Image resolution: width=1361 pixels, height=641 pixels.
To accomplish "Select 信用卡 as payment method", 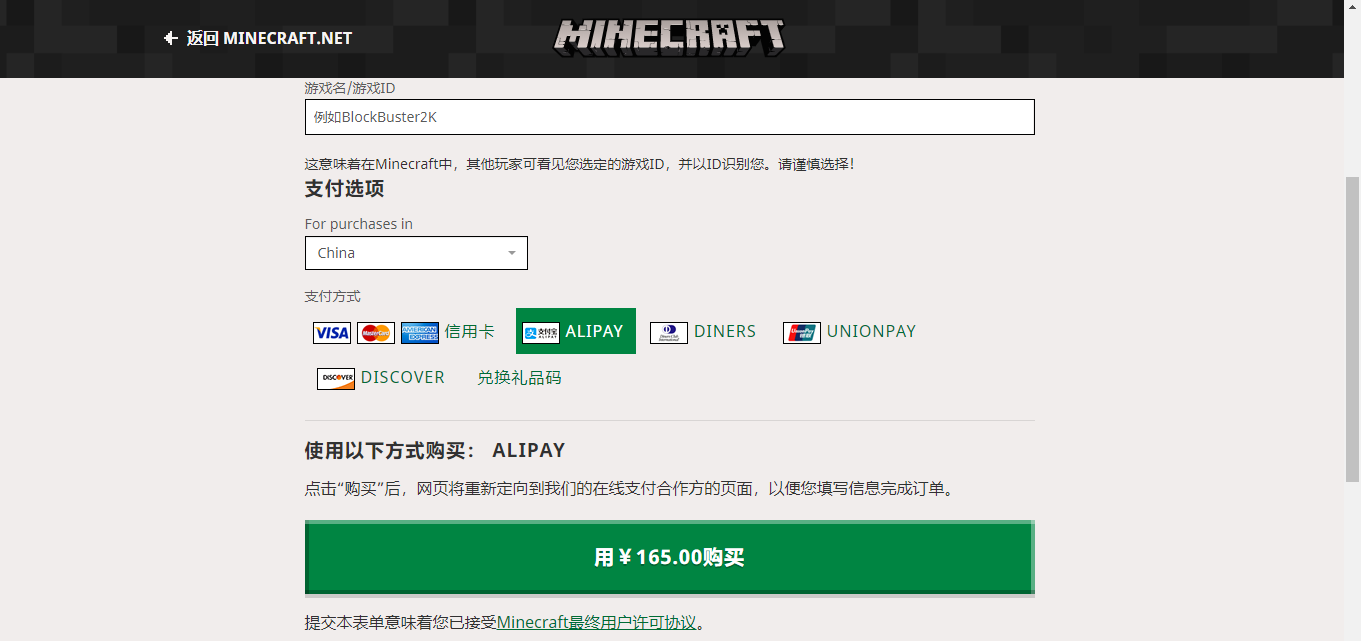I will point(470,331).
